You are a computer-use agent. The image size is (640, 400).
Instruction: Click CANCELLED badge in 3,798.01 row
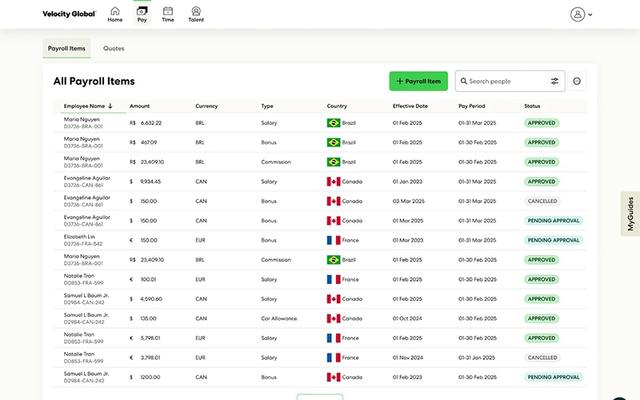tap(542, 358)
